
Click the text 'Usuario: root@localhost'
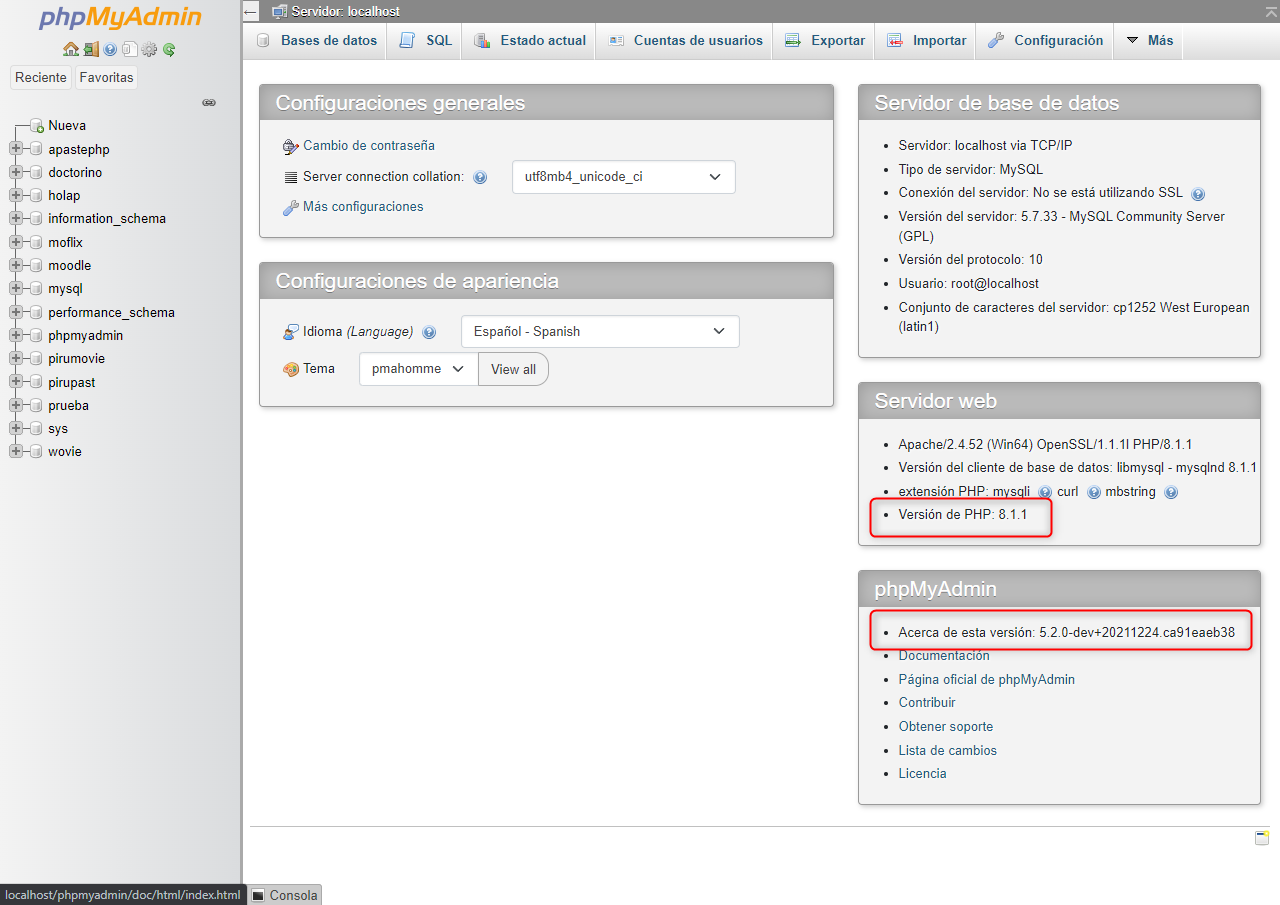pos(969,284)
